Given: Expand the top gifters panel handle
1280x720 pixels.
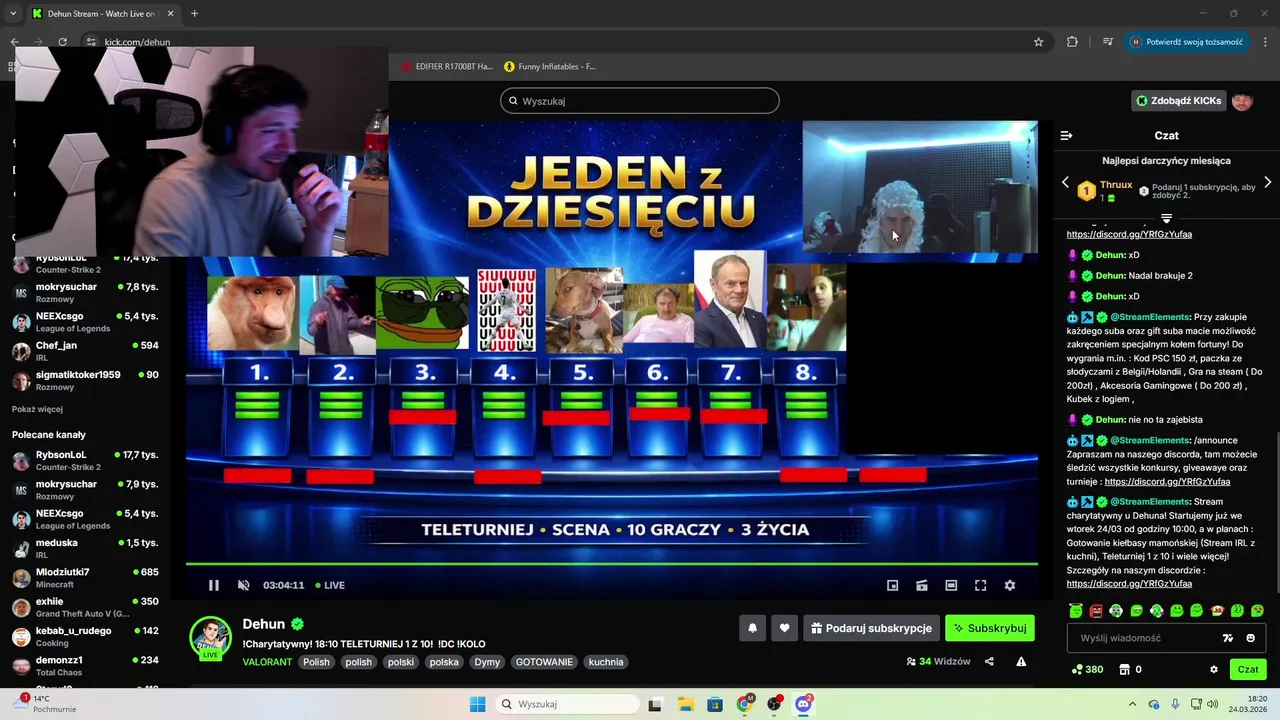Looking at the screenshot, I should 1166,218.
